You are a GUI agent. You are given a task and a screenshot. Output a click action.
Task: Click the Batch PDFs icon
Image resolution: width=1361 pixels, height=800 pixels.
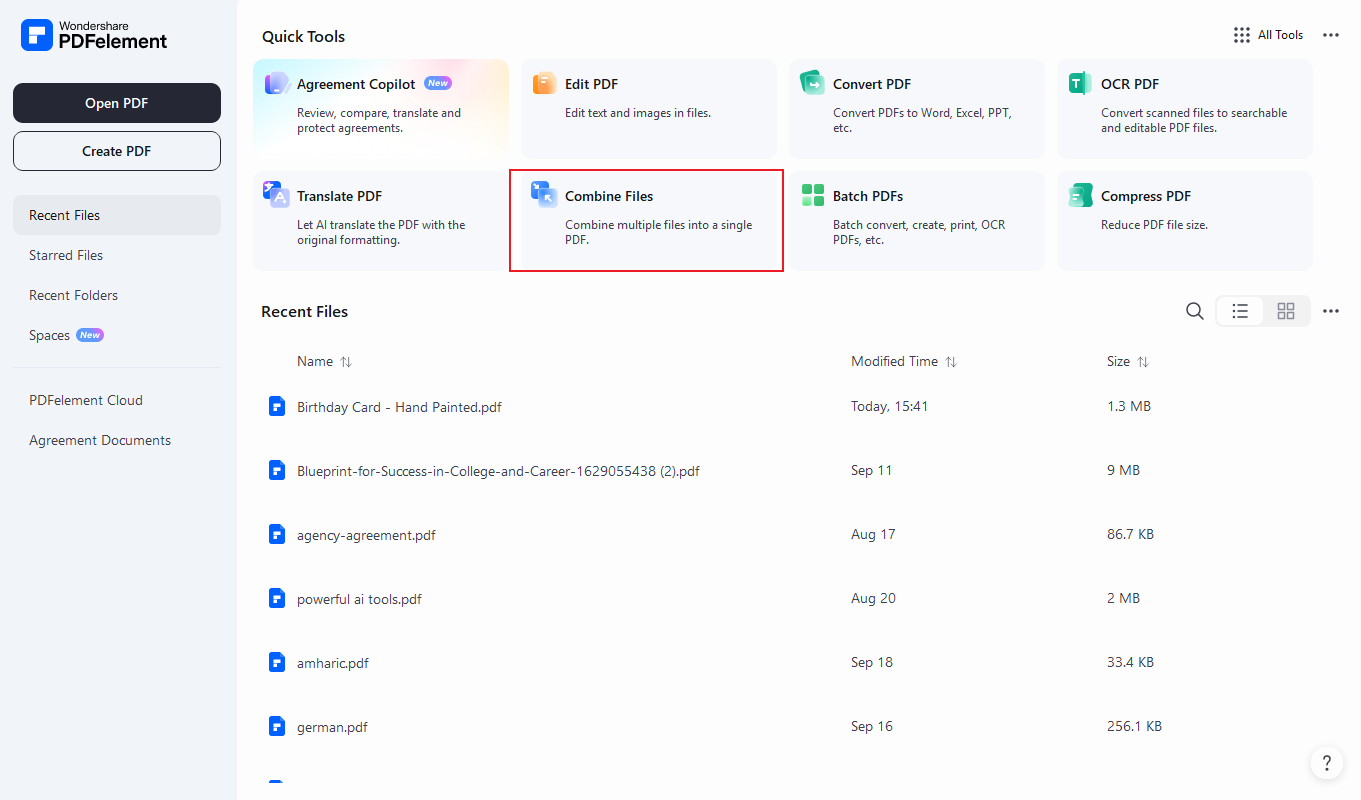pos(813,196)
